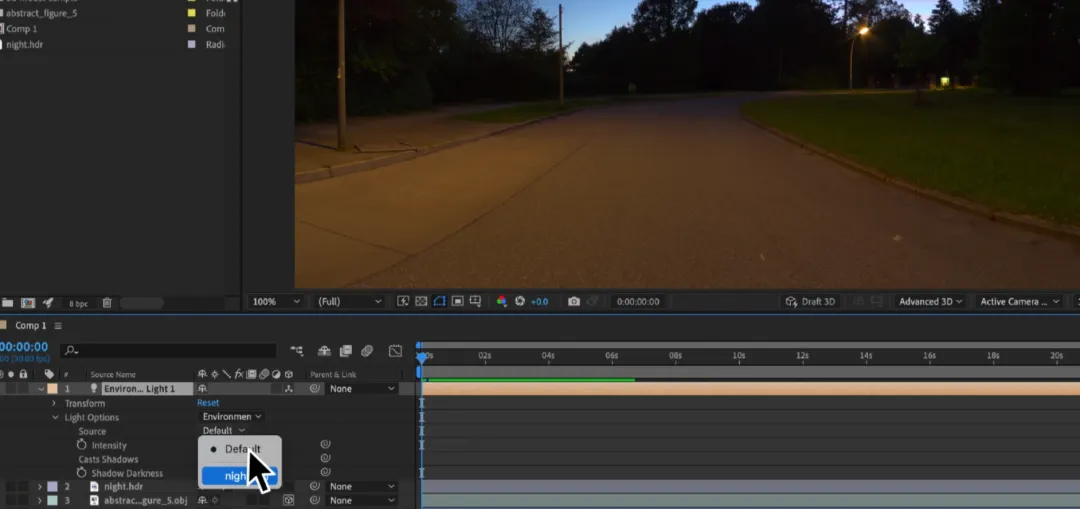
Task: Expand the night.hdr layer
Action: (x=40, y=487)
